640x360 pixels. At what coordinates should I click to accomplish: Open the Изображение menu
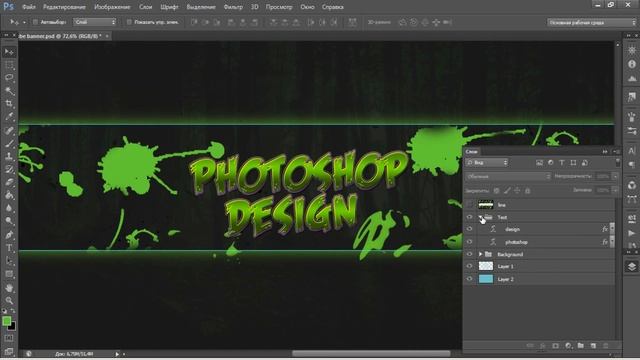[x=112, y=7]
